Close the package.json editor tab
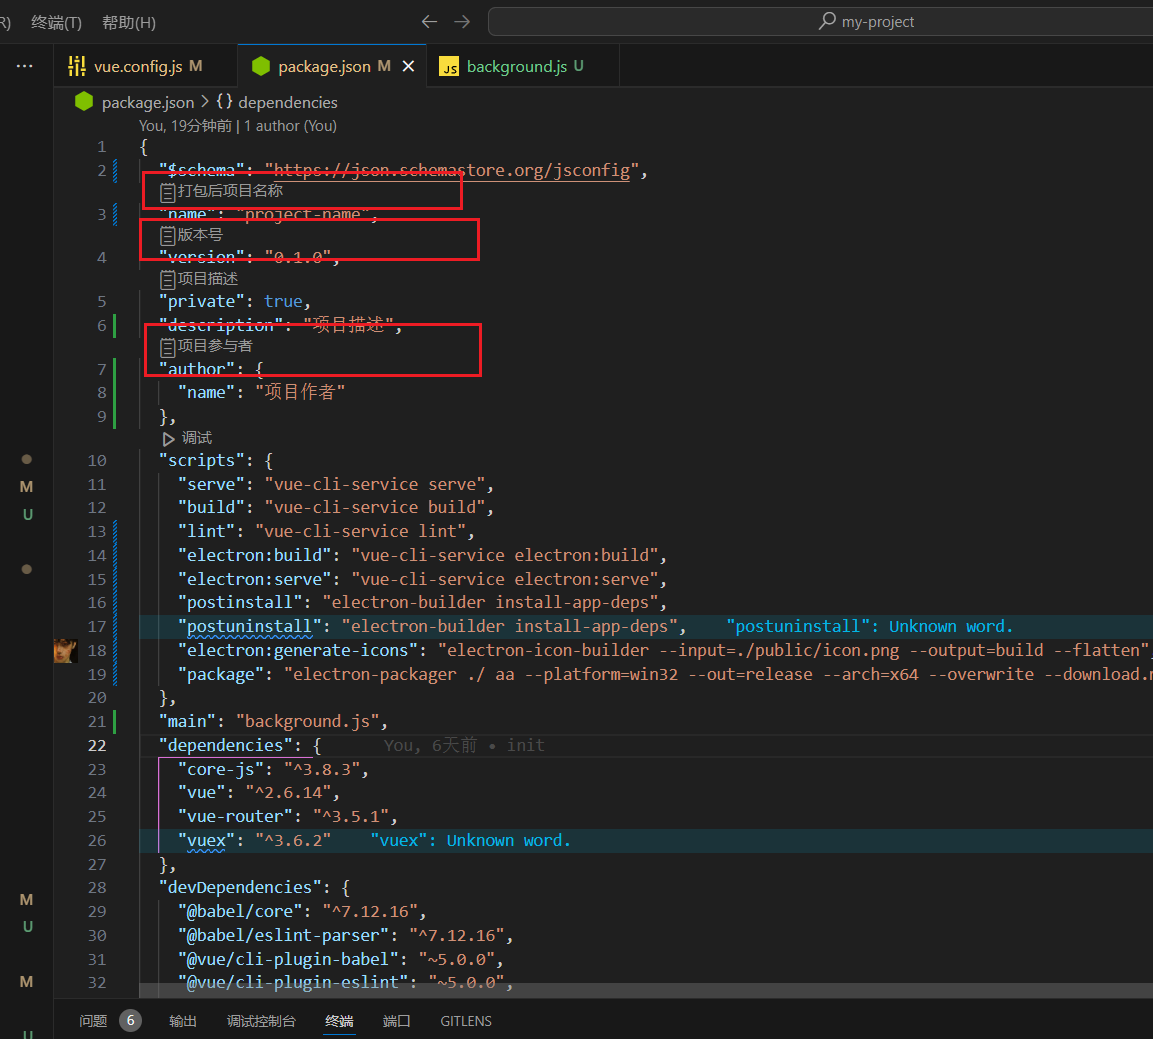Viewport: 1153px width, 1039px height. pyautogui.click(x=408, y=66)
